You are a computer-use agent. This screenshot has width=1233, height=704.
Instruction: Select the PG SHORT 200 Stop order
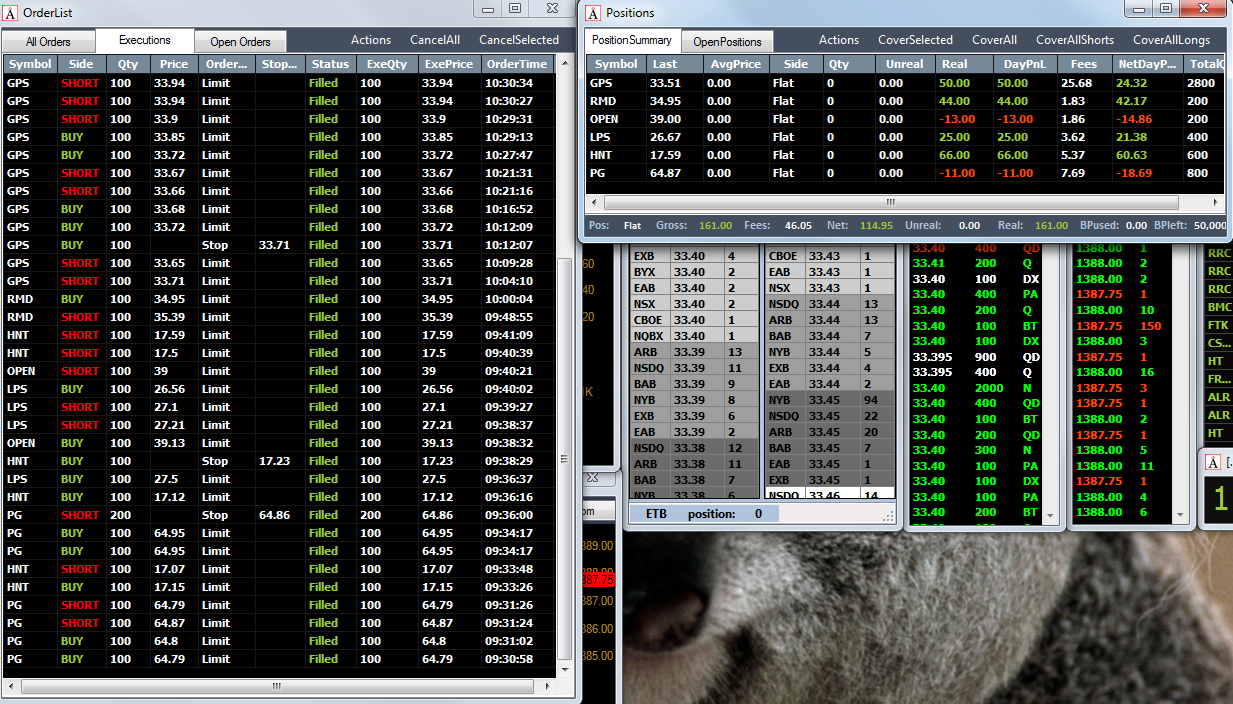pyautogui.click(x=279, y=515)
